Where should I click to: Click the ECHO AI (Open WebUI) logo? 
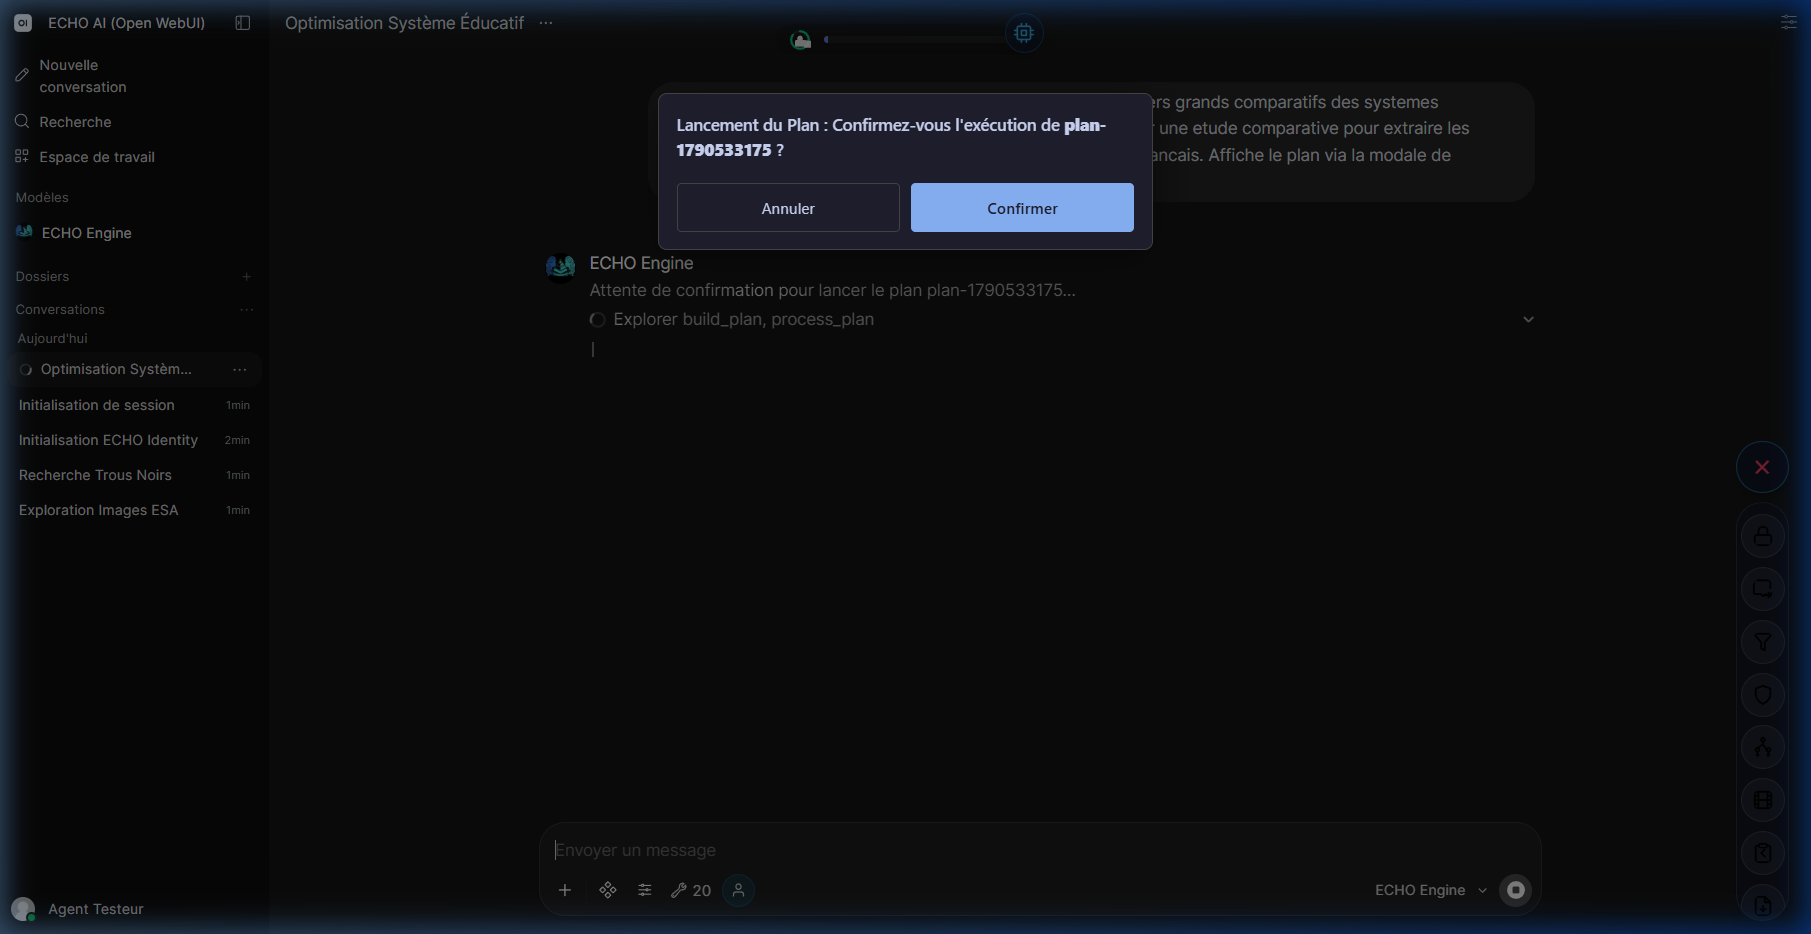(x=22, y=22)
